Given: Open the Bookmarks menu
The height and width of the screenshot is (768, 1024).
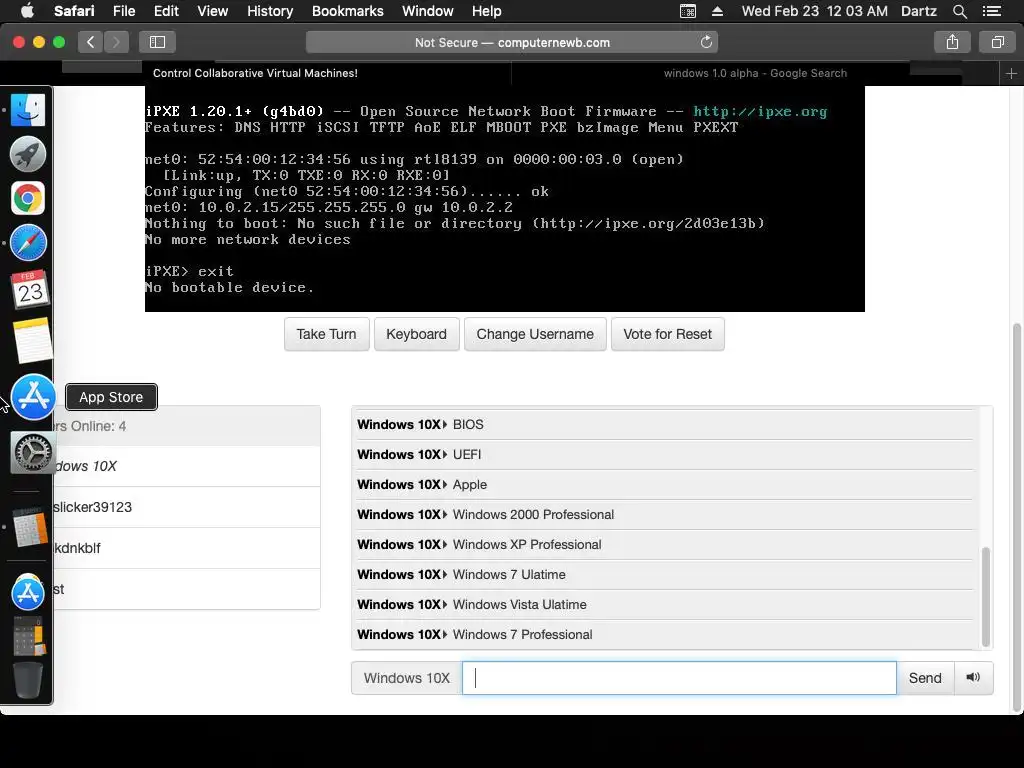Looking at the screenshot, I should click(x=347, y=11).
